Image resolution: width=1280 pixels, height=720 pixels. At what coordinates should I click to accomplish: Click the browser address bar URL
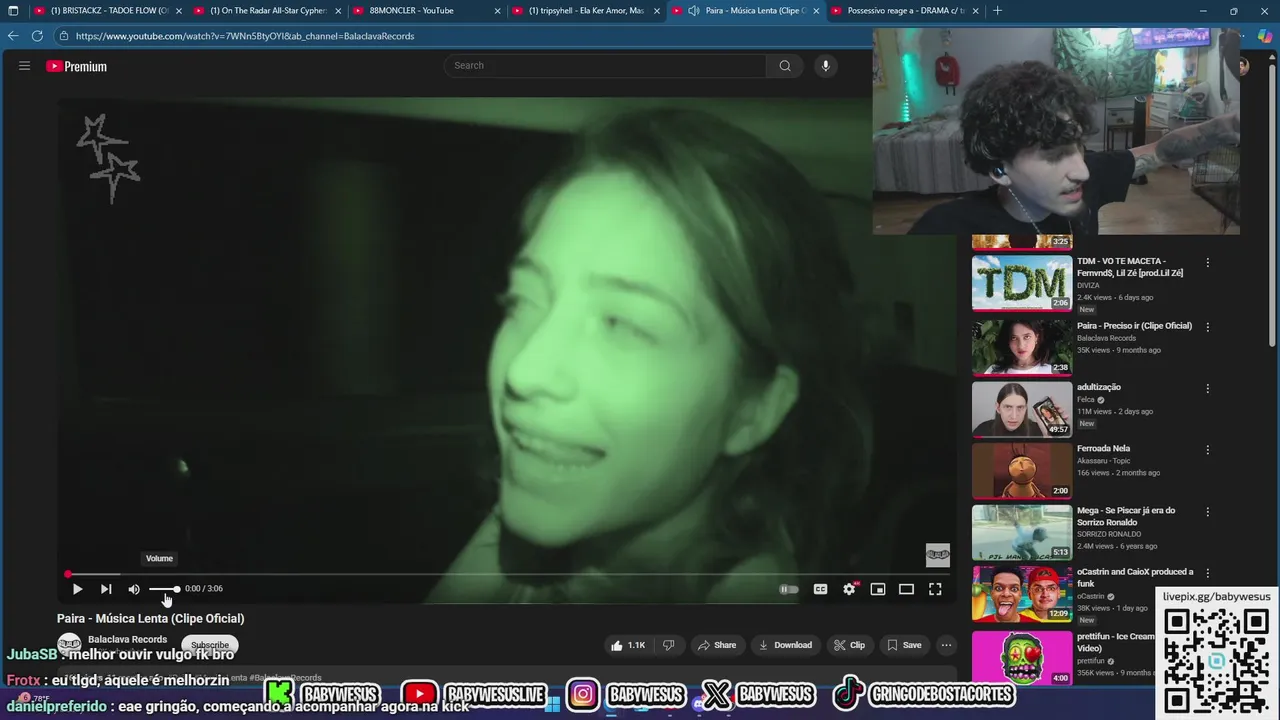[x=245, y=36]
